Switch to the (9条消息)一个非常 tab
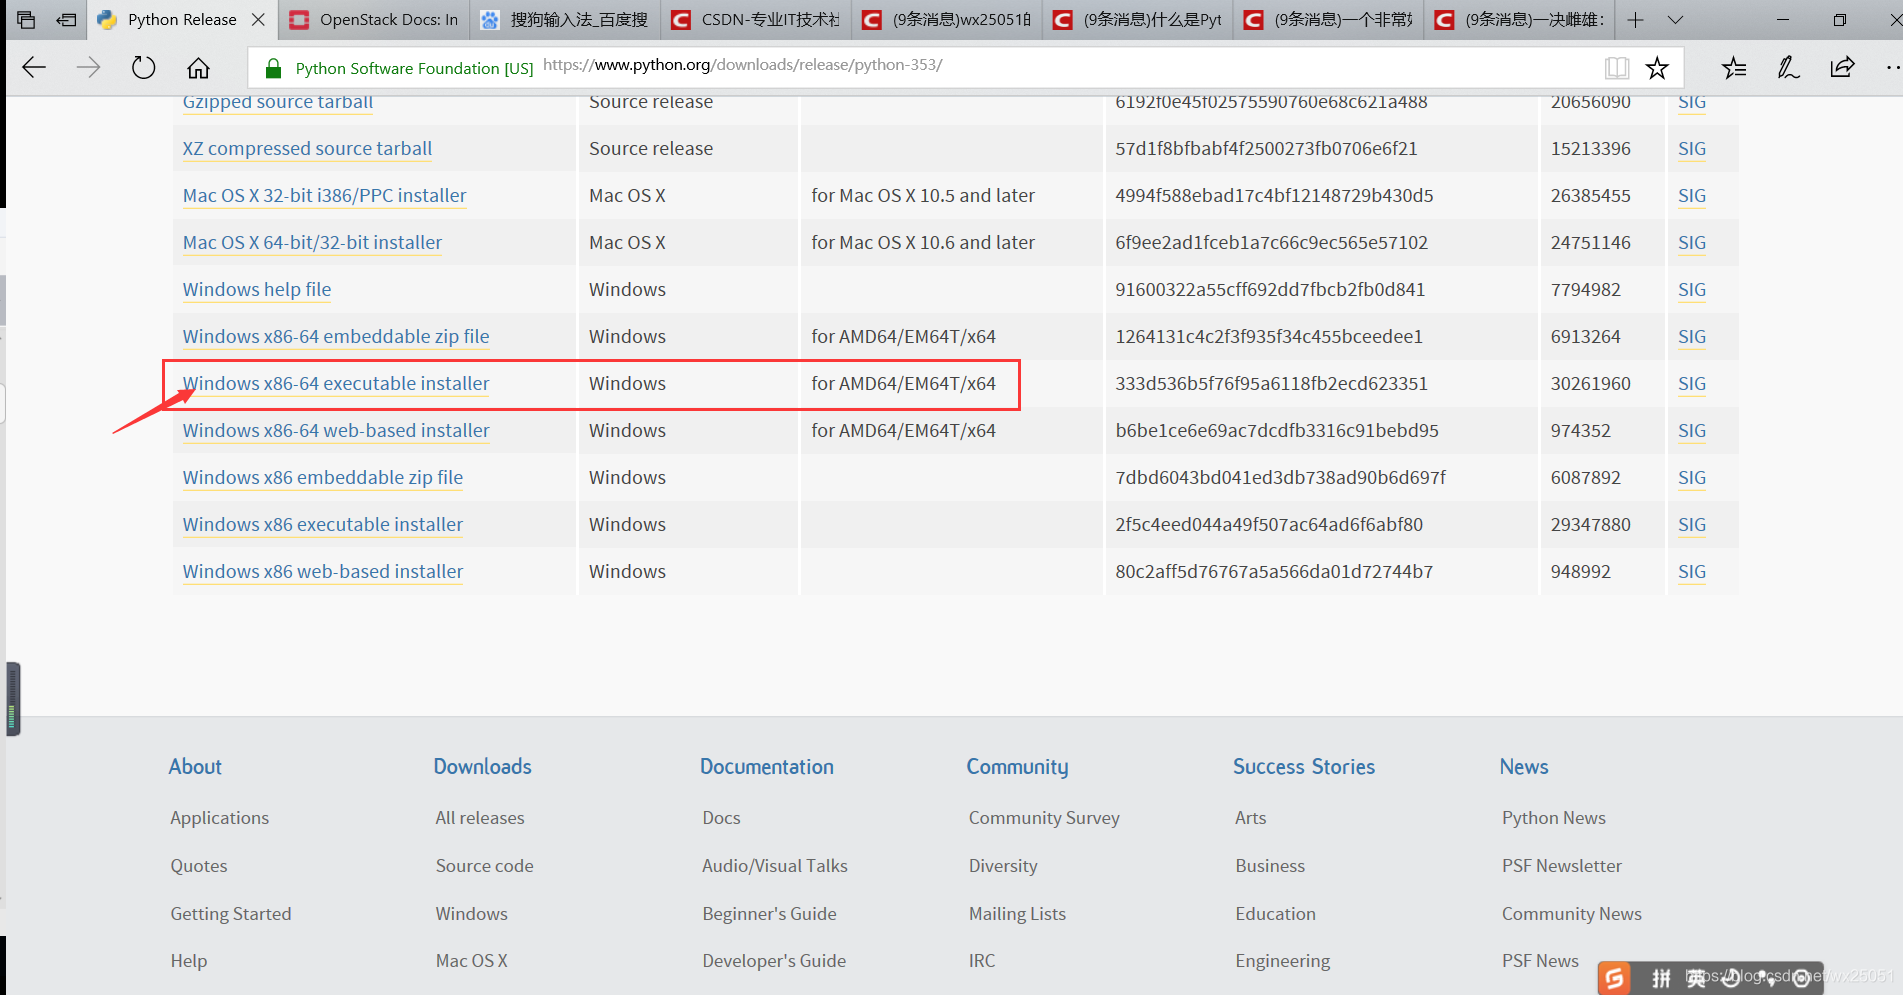 click(1329, 20)
